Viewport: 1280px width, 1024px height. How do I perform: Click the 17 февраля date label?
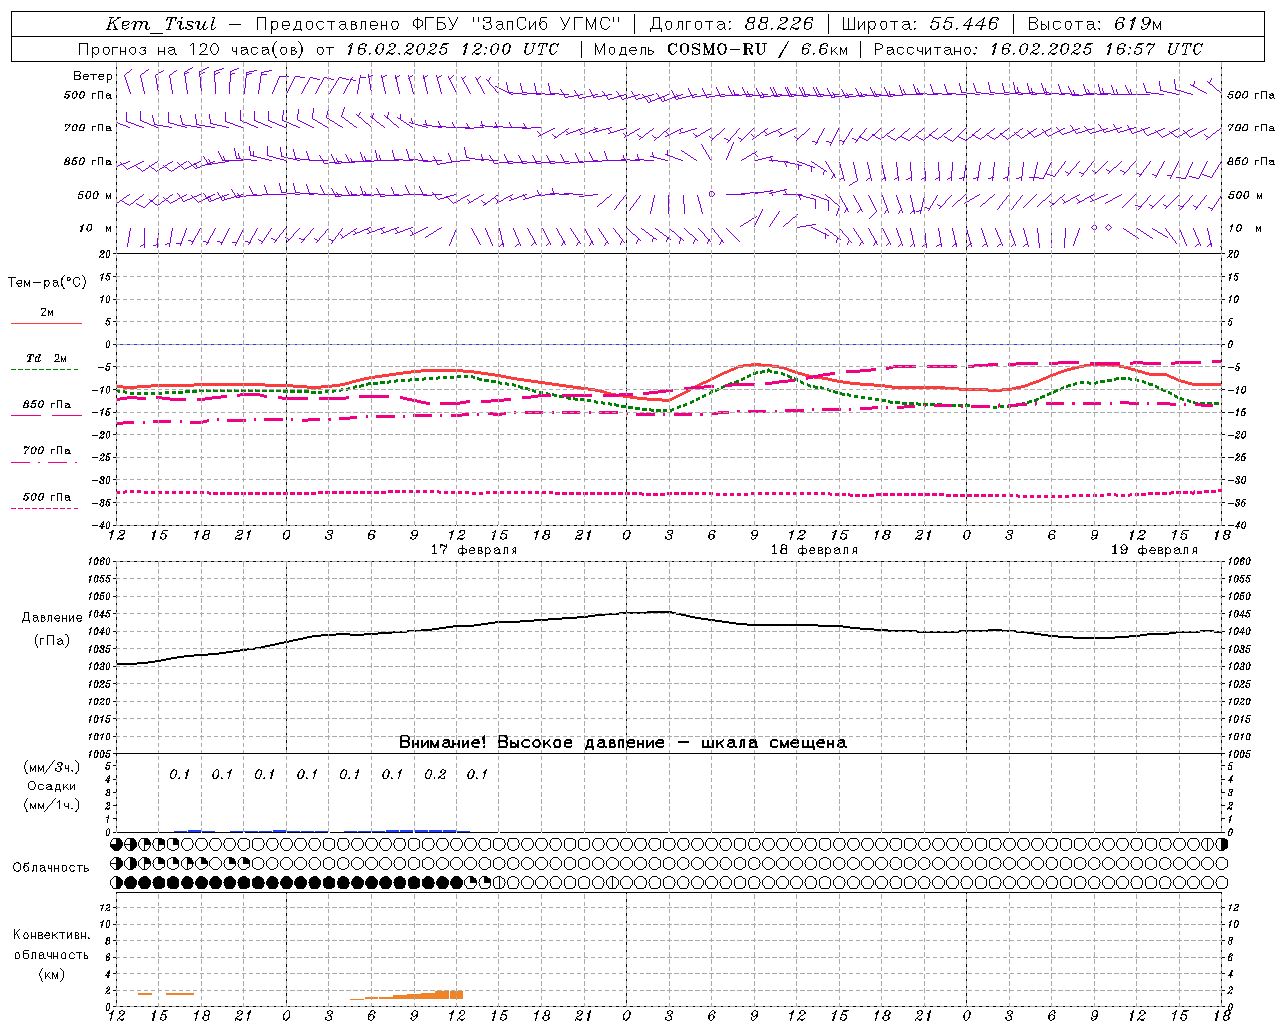click(474, 550)
